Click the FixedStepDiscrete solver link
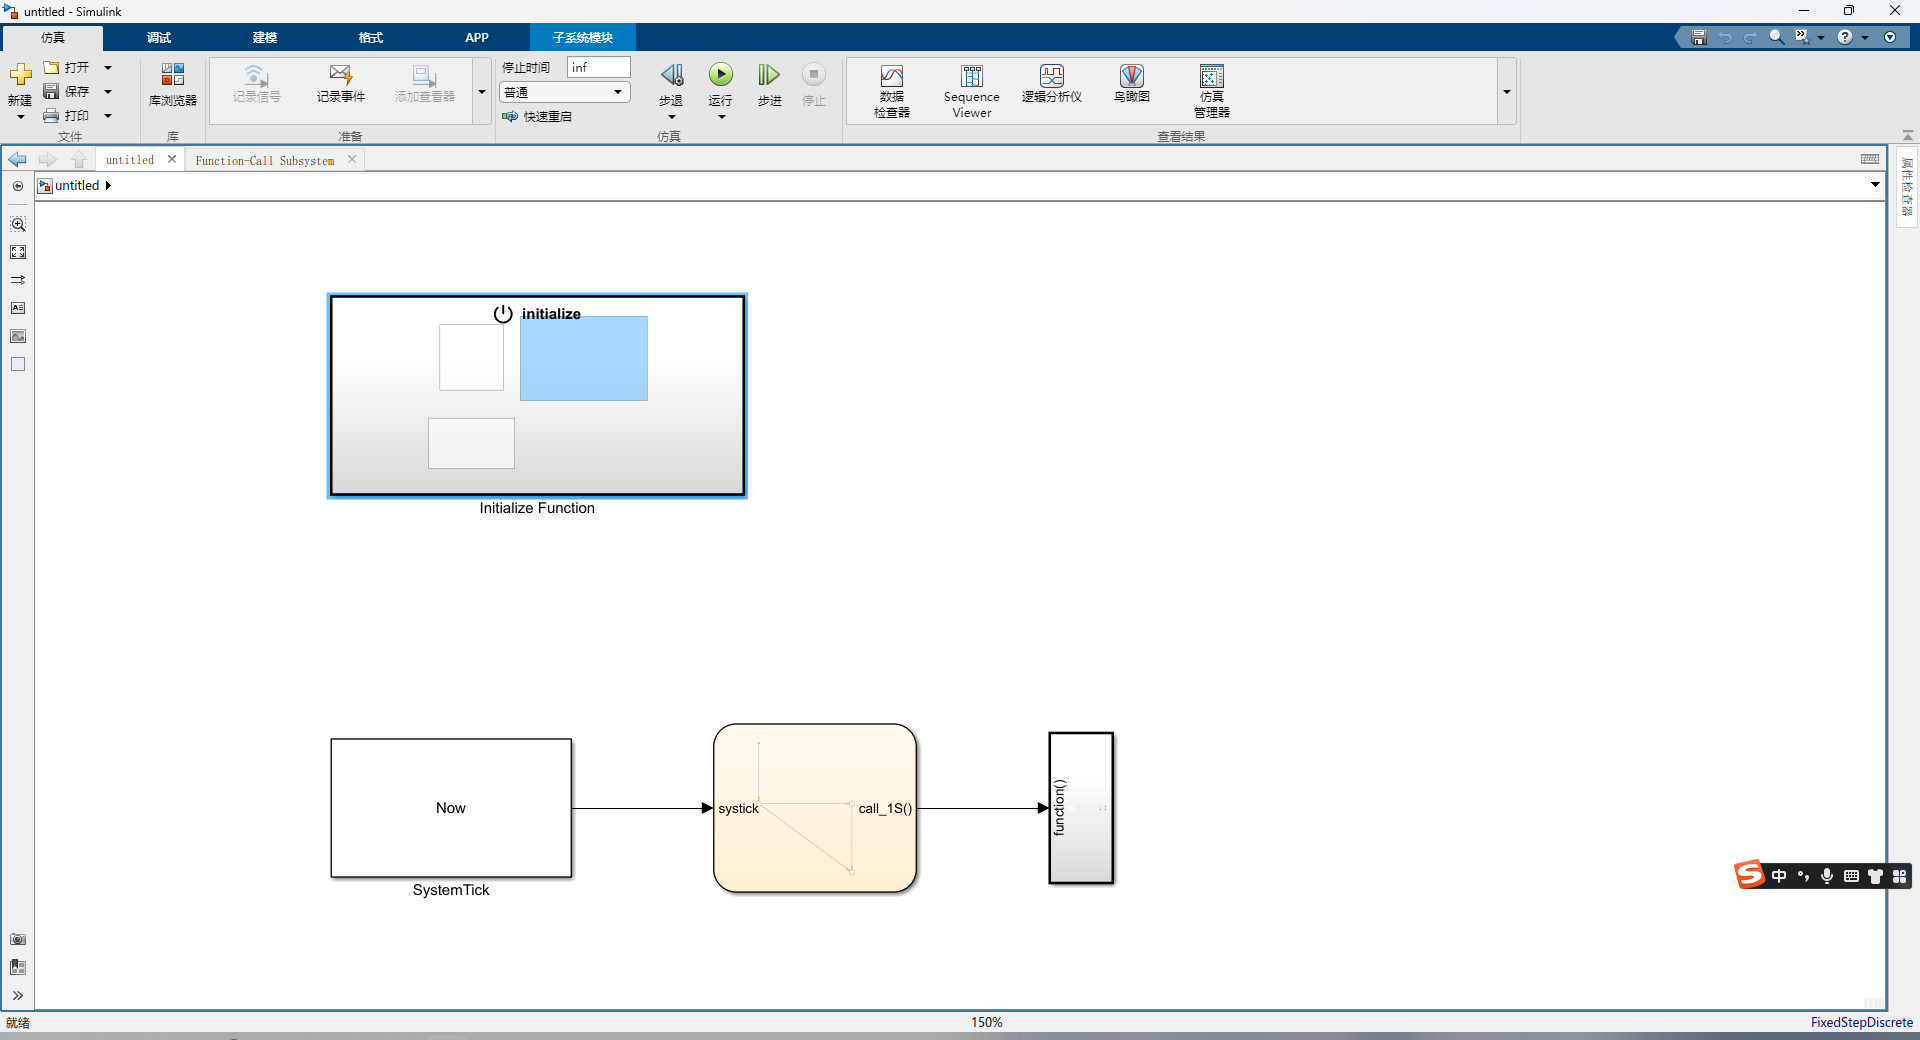The height and width of the screenshot is (1040, 1920). click(1861, 1022)
